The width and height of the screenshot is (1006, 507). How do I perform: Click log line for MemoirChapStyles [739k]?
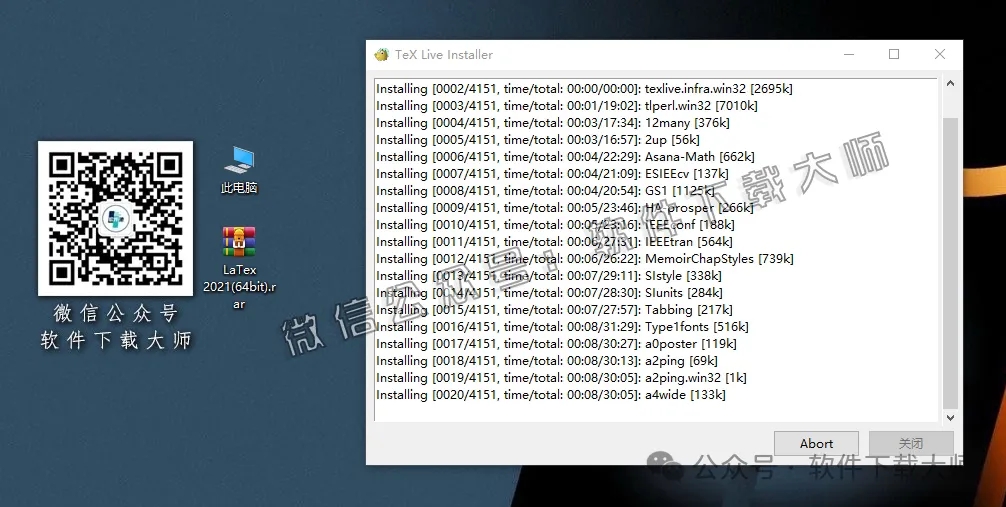[x=584, y=259]
